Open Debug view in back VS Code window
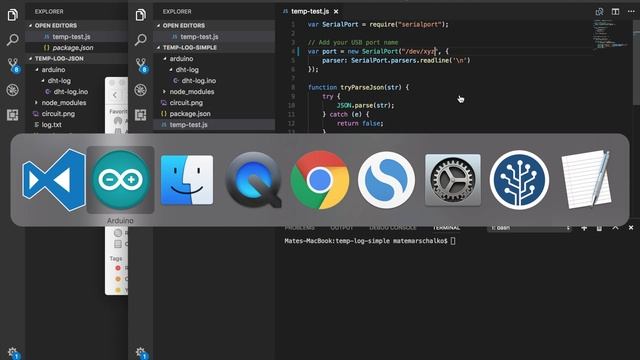640x360 pixels. pyautogui.click(x=13, y=90)
